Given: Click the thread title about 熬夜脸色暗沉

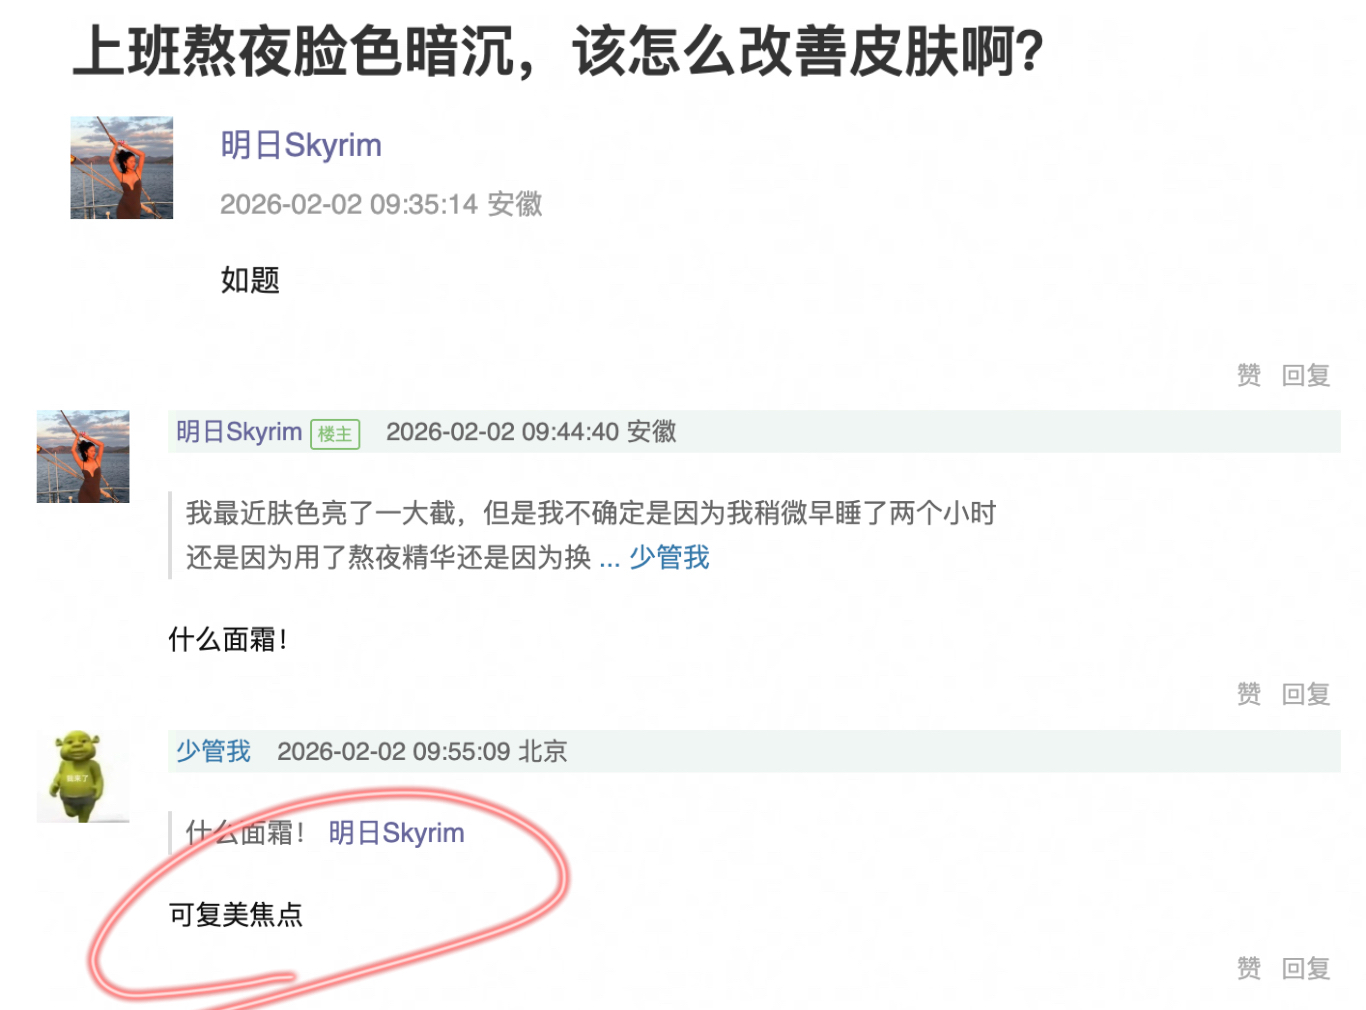Looking at the screenshot, I should (x=558, y=50).
